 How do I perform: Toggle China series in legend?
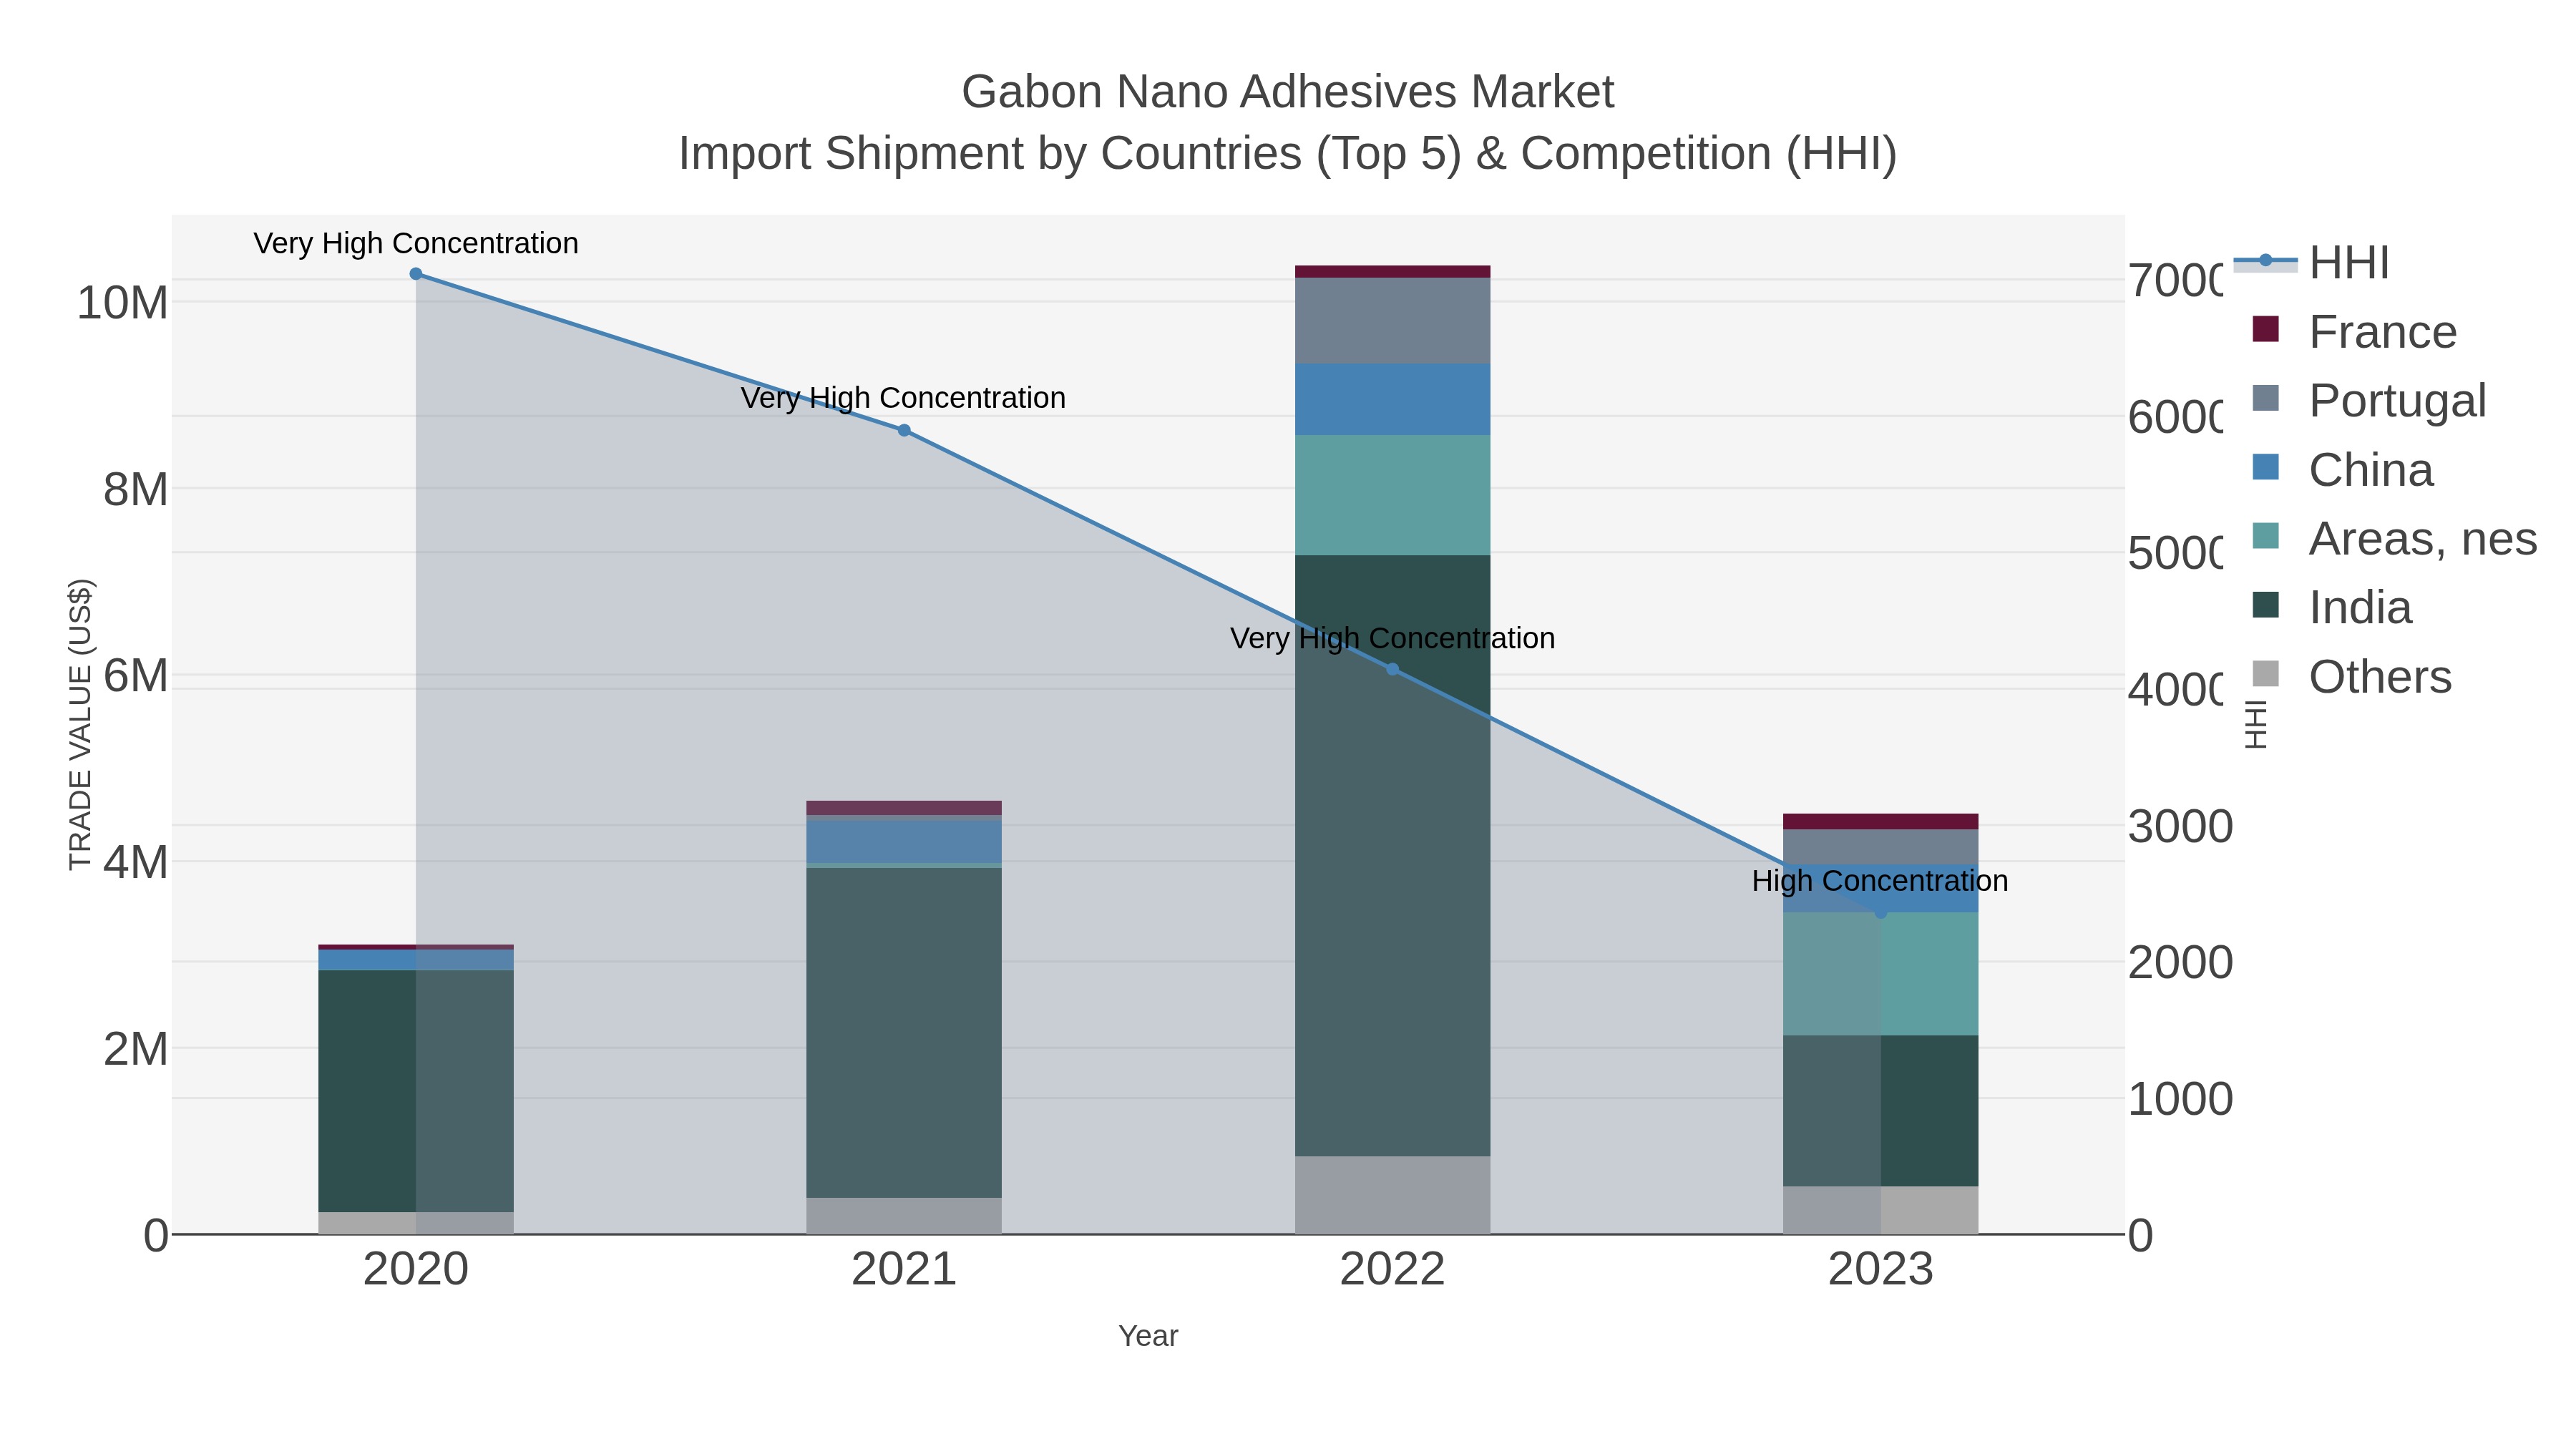tap(2342, 470)
